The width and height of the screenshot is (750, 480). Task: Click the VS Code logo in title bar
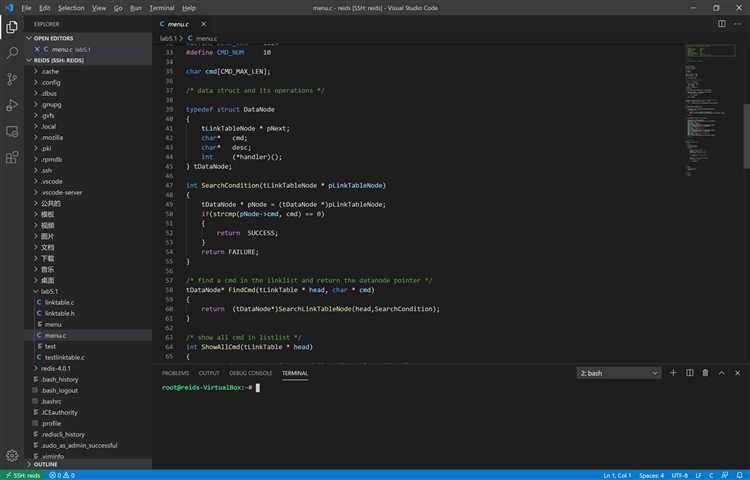pyautogui.click(x=9, y=8)
